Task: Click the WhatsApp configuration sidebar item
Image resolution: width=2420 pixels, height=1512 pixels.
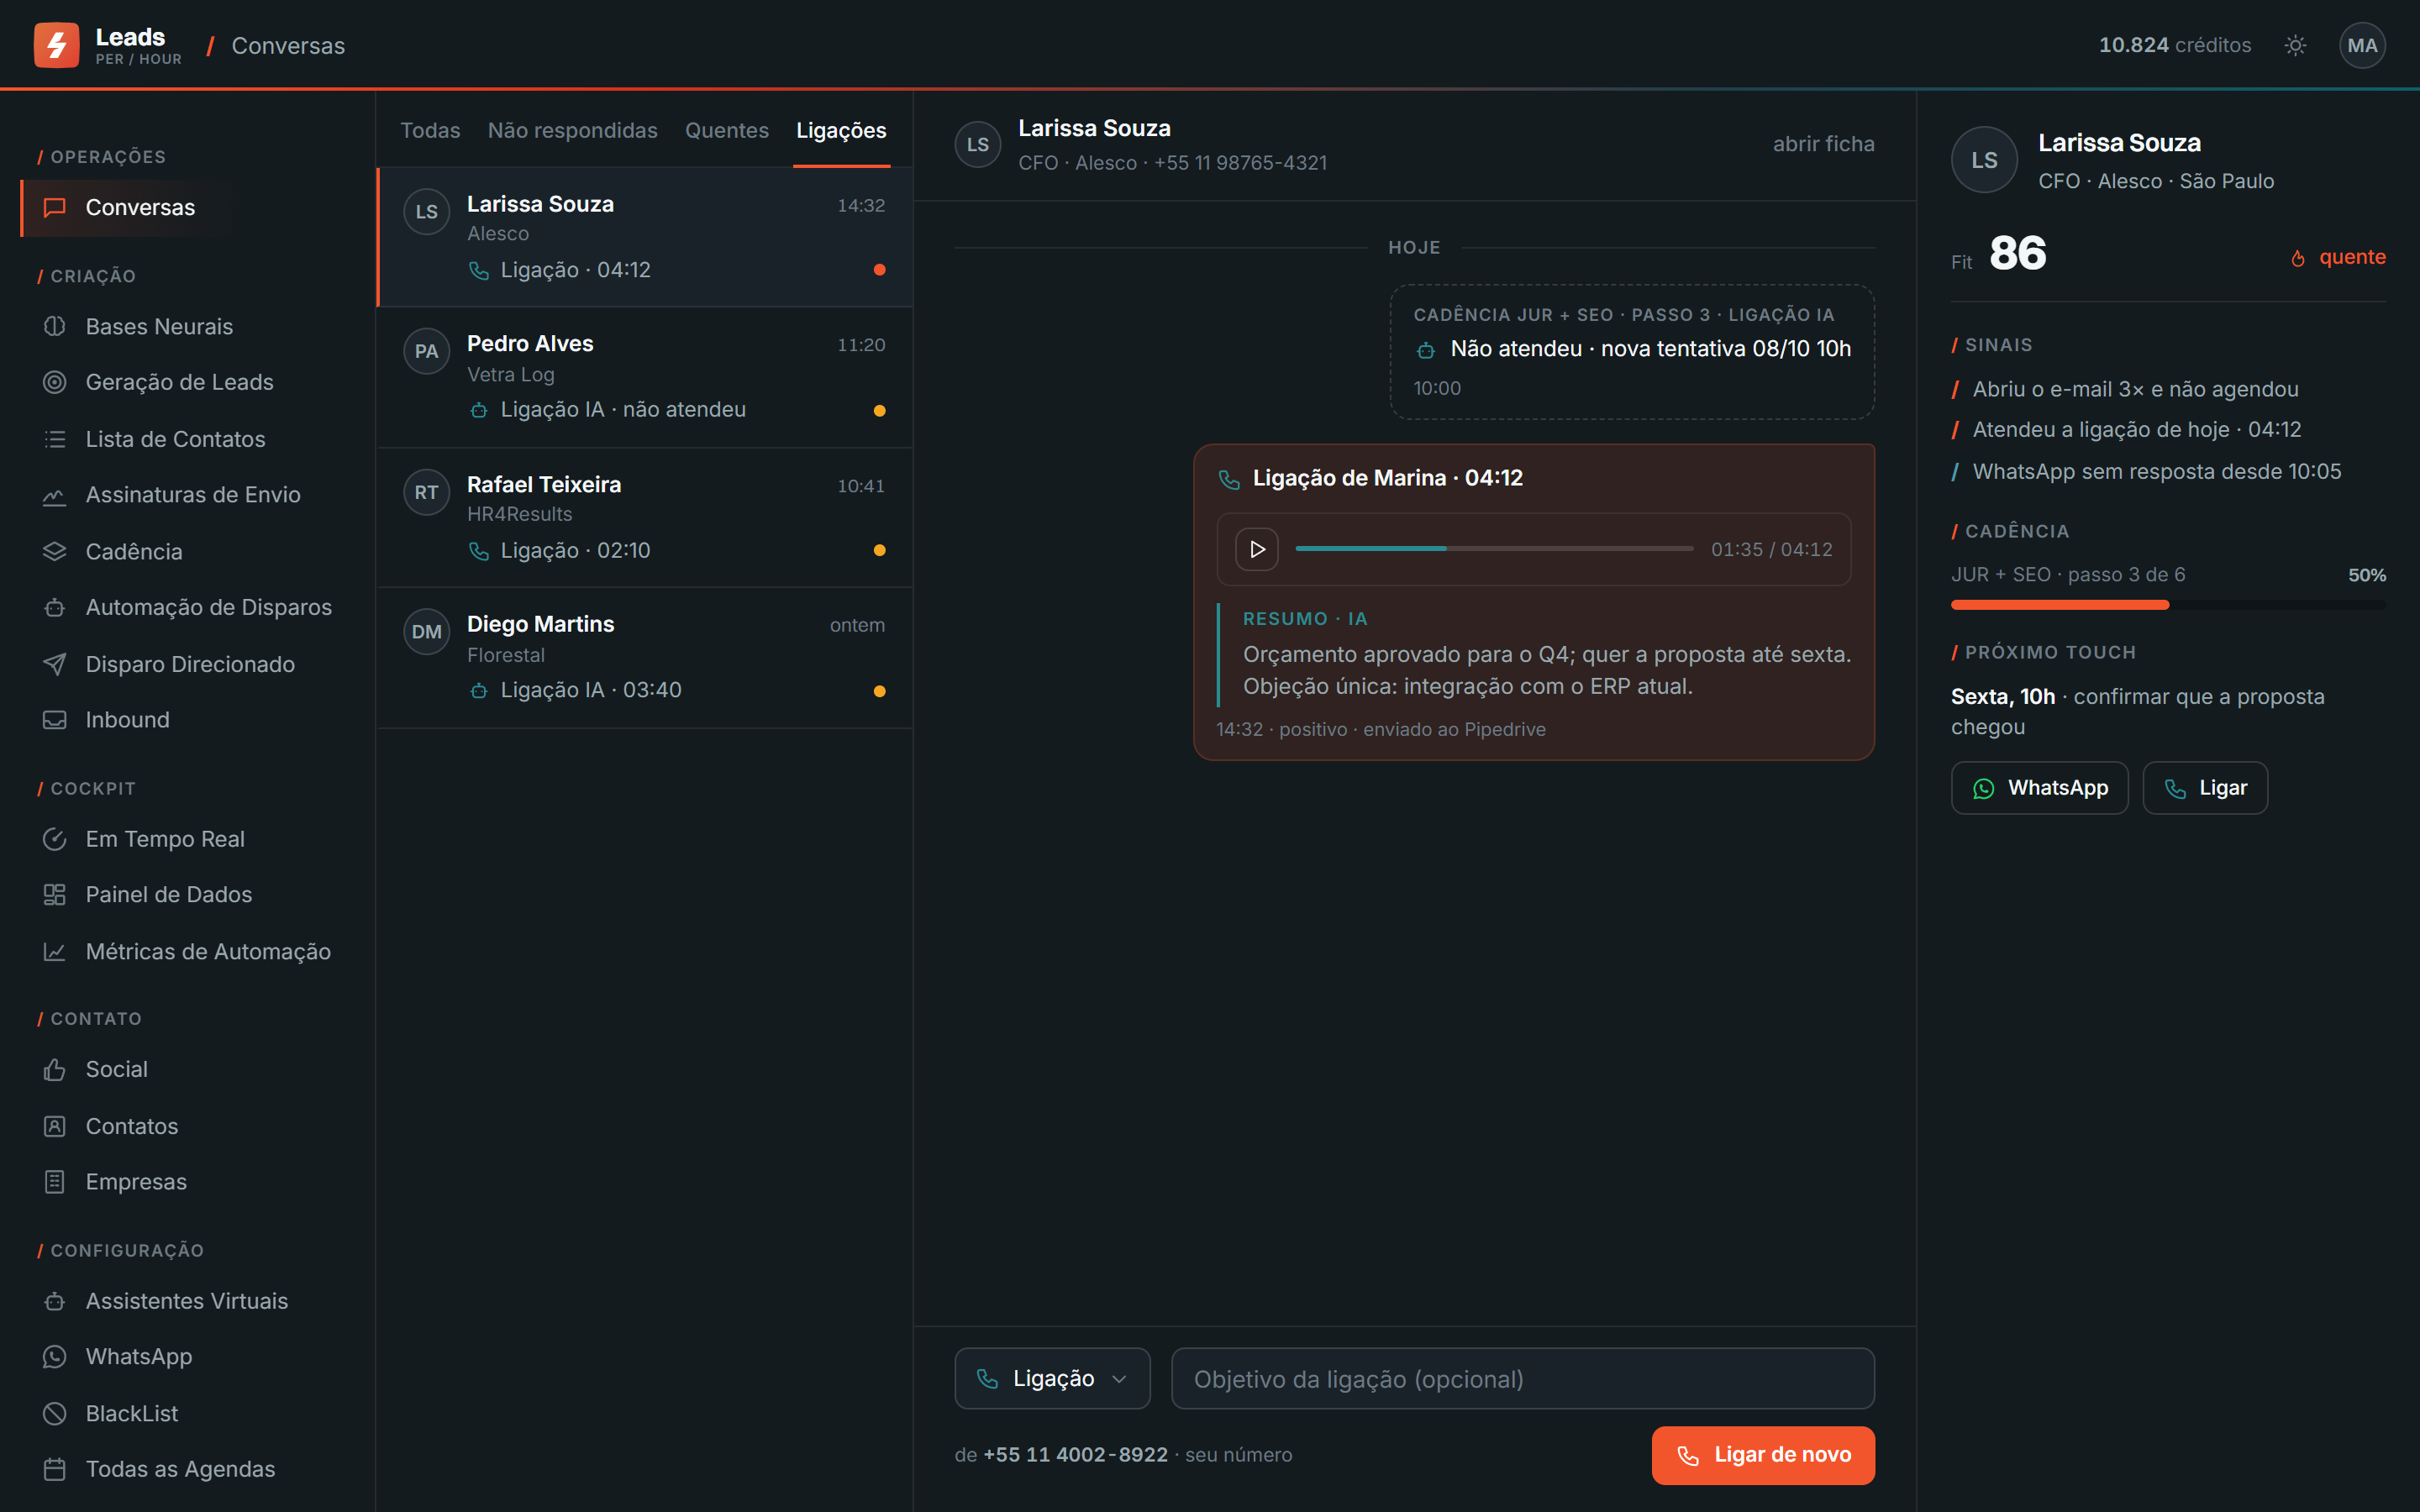Action: coord(186,1357)
